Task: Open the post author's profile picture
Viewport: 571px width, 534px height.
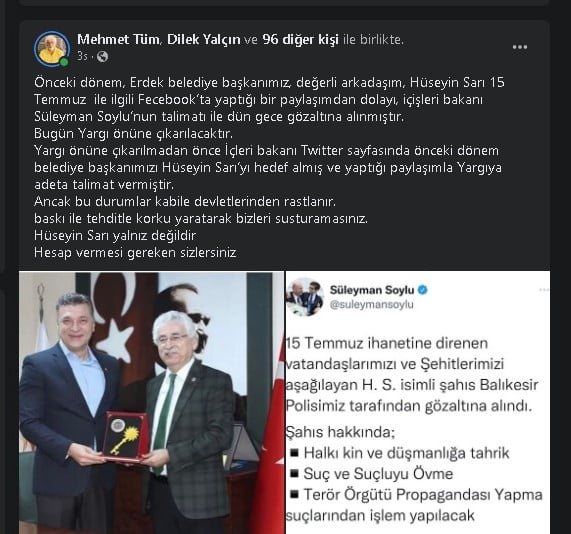Action: (x=52, y=49)
